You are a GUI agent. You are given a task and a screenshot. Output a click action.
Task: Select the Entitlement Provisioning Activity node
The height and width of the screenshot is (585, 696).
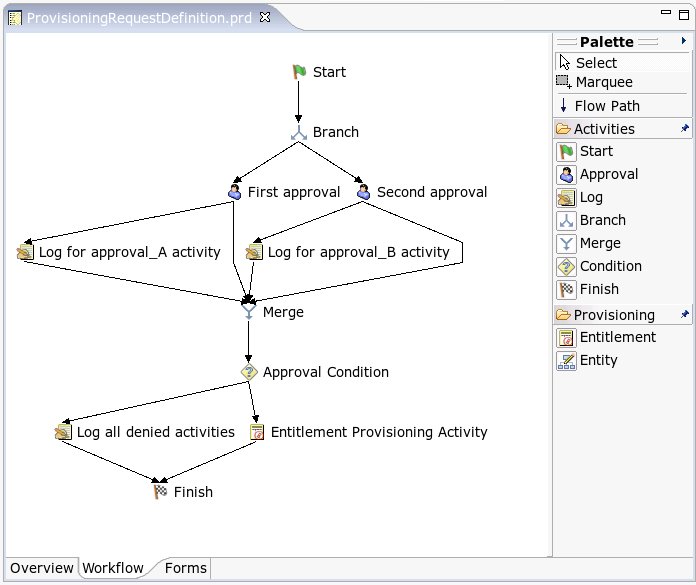pyautogui.click(x=378, y=432)
